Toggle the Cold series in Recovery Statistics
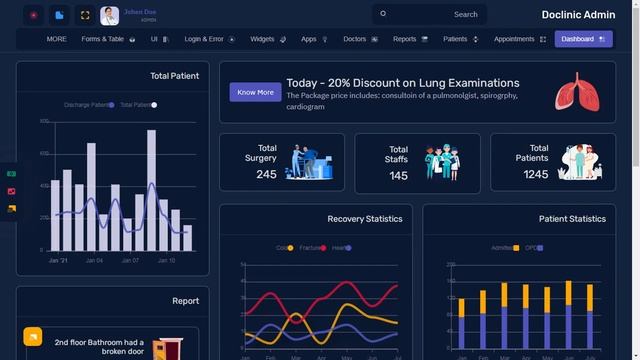Screen dimensions: 640x360 tap(284, 248)
